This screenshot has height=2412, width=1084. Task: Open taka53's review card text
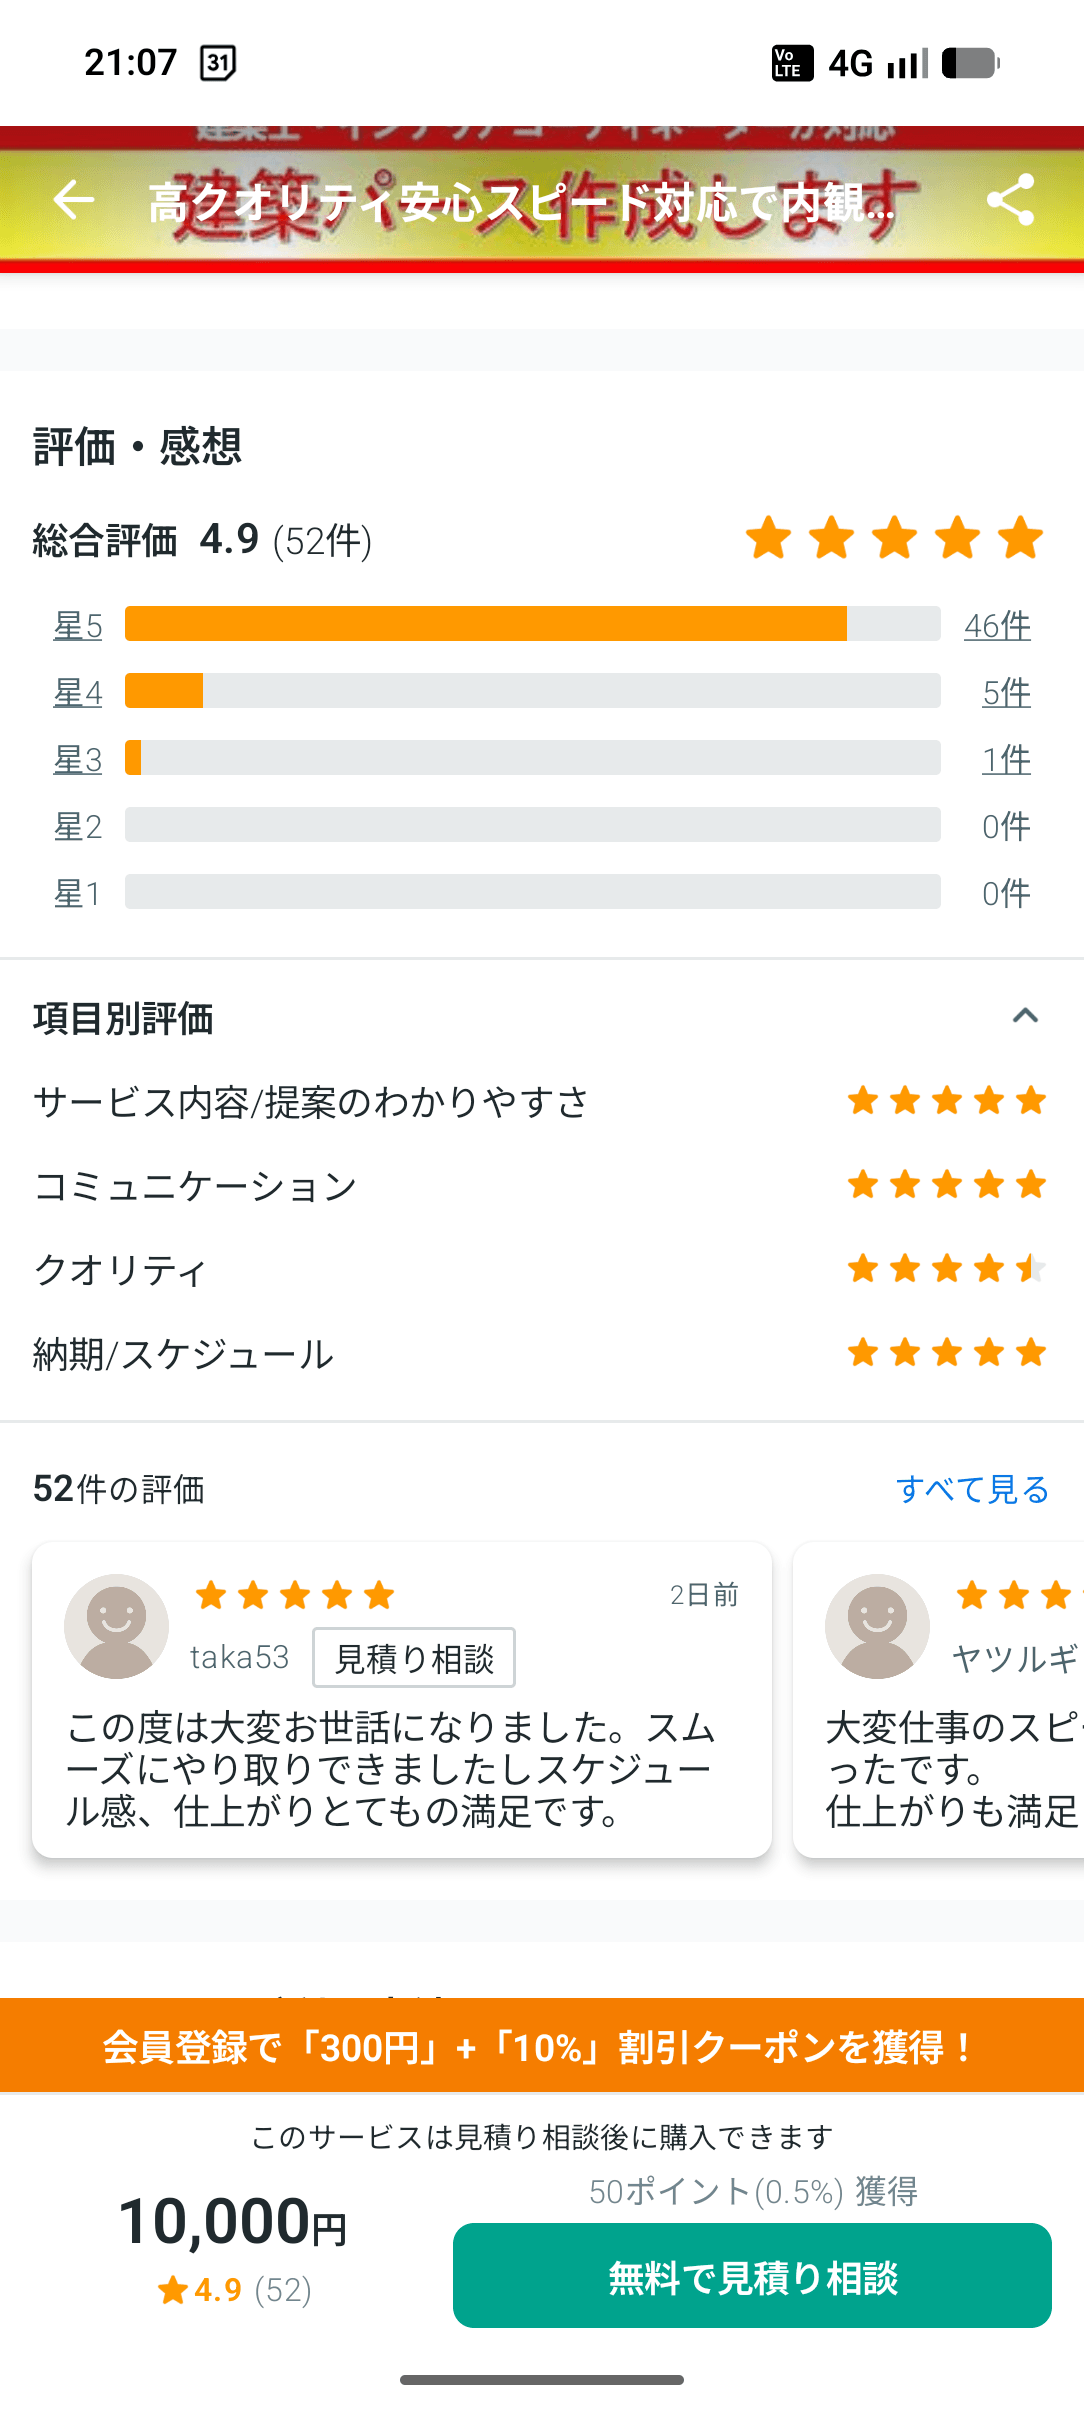[x=390, y=1770]
